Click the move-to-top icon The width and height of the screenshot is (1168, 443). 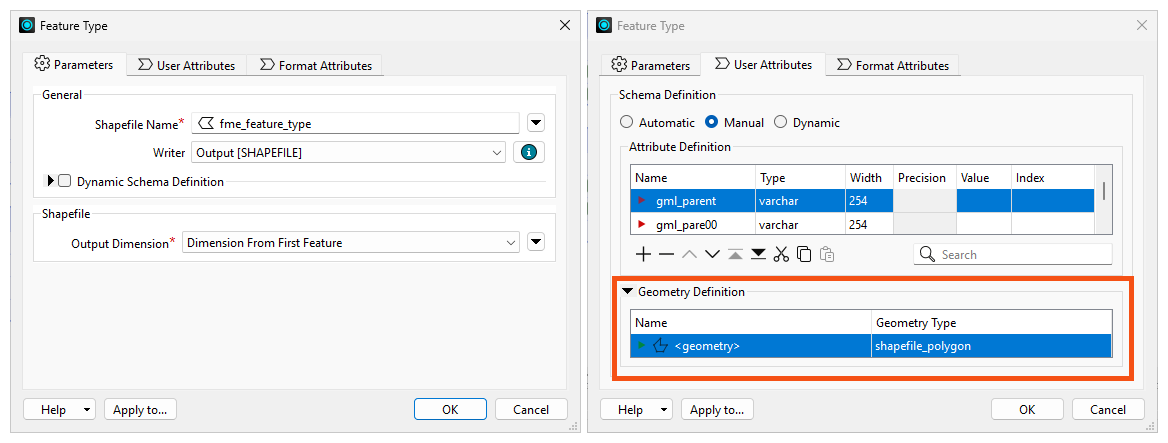click(x=735, y=255)
